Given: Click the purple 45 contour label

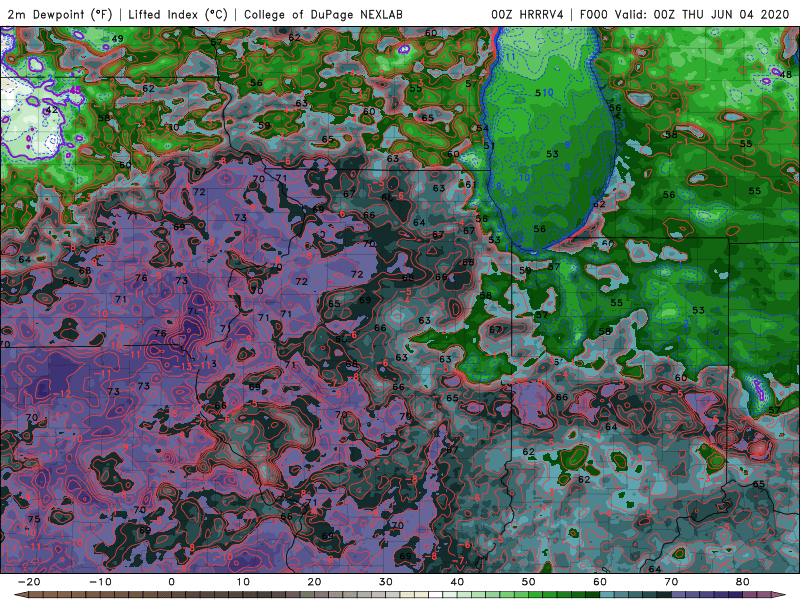Looking at the screenshot, I should click(x=76, y=90).
